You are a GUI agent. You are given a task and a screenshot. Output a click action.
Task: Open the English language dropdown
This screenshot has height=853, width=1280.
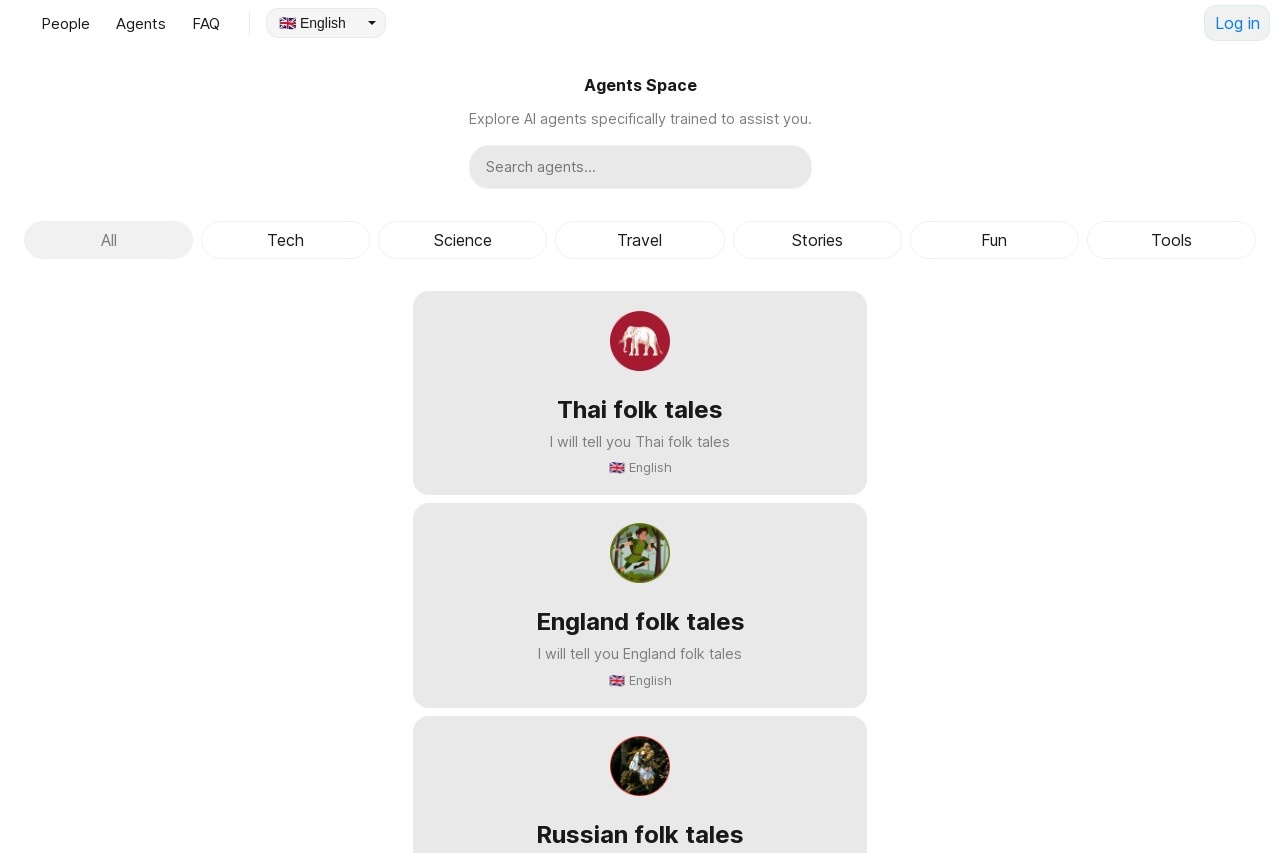pos(325,23)
